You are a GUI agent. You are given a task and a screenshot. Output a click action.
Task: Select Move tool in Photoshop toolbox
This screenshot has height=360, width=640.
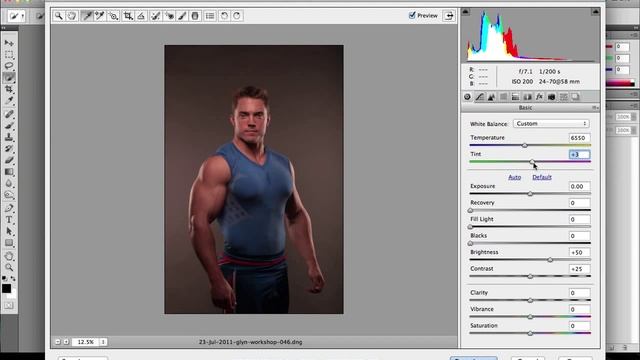9,43
